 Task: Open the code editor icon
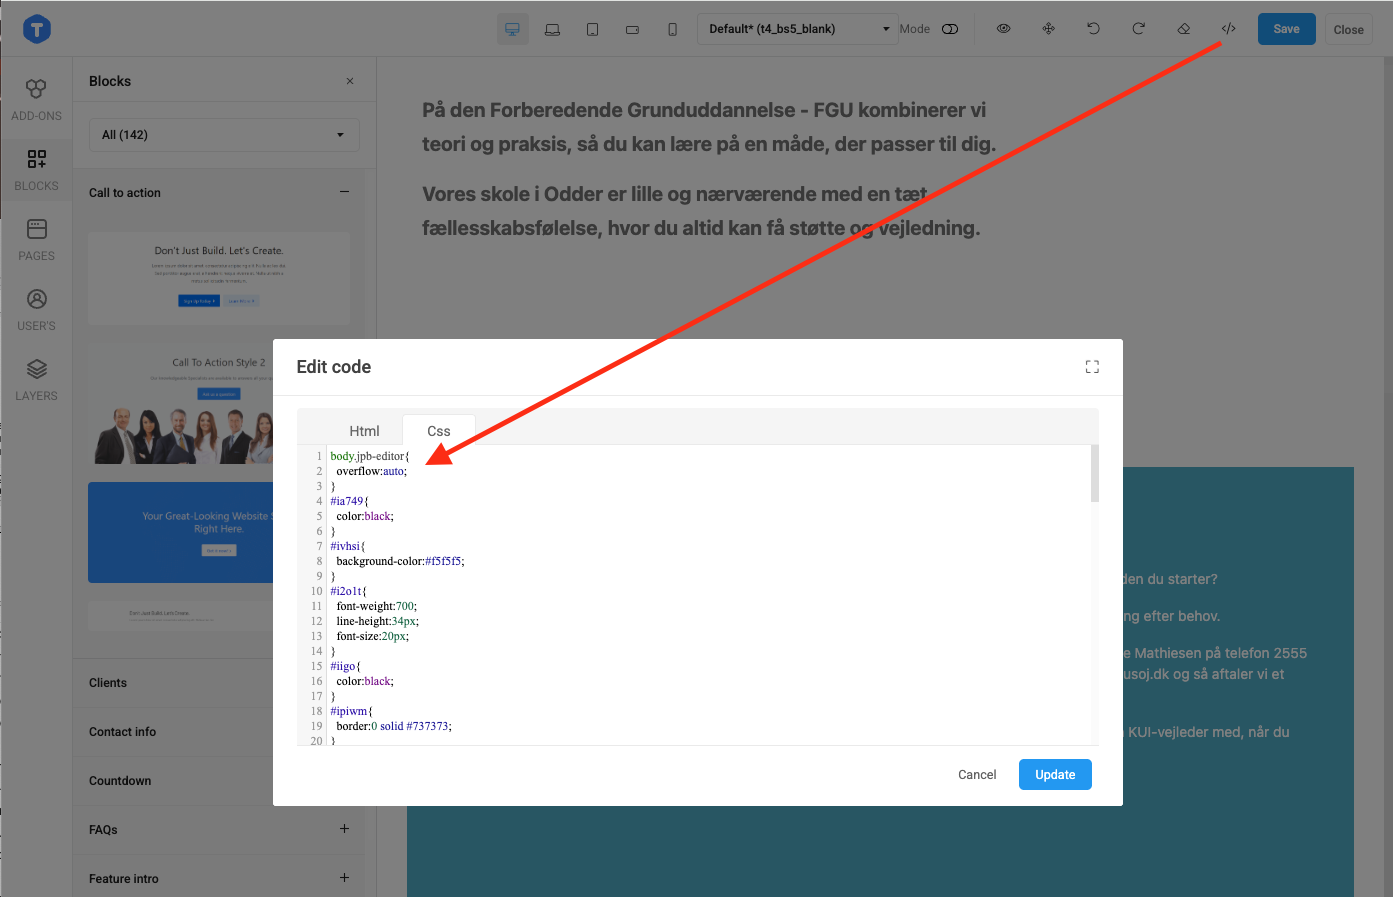coord(1228,29)
